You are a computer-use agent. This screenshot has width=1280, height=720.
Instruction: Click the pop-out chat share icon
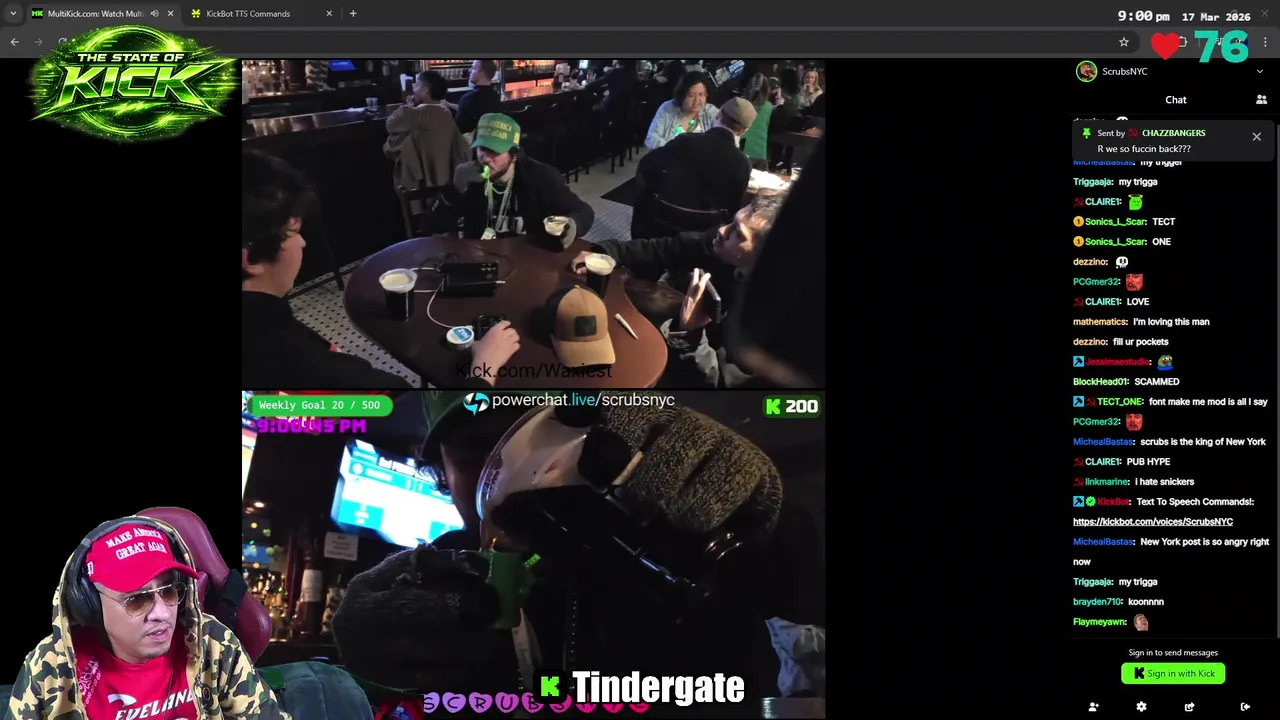[1189, 707]
